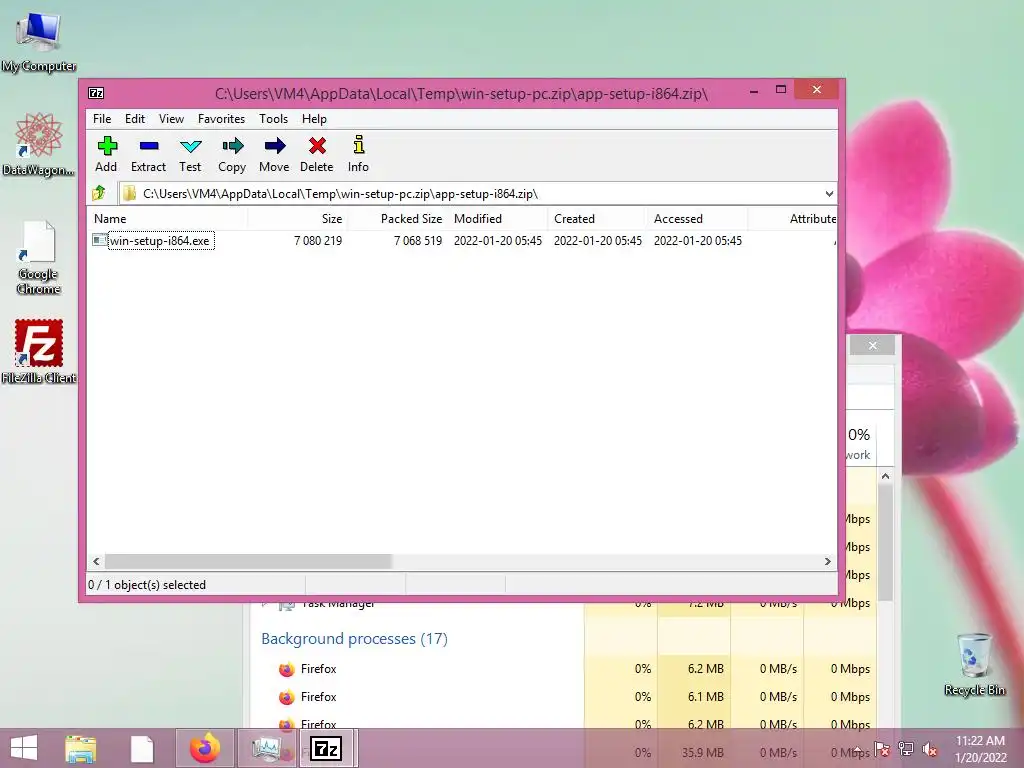Minimize the 7-Zip window
Image resolution: width=1024 pixels, height=768 pixels.
[x=754, y=91]
